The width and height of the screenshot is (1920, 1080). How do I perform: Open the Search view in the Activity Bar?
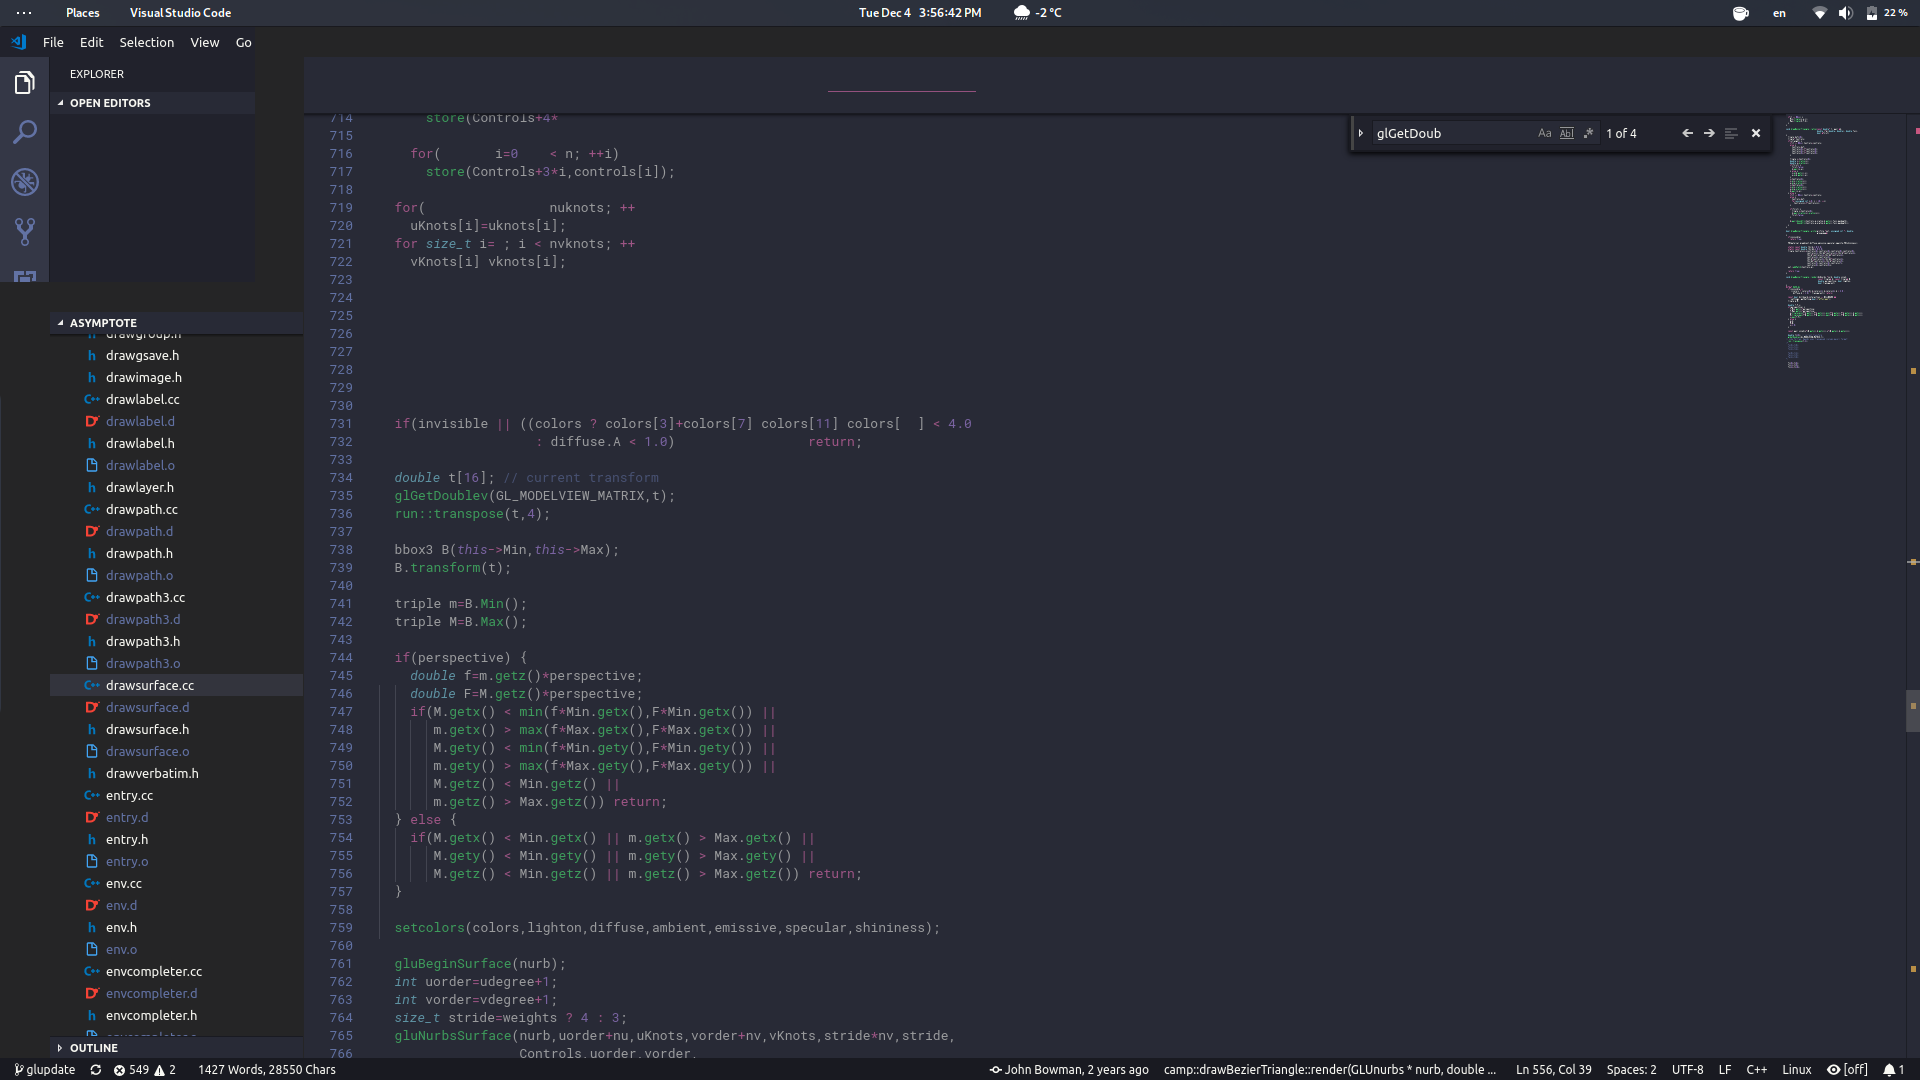pyautogui.click(x=25, y=132)
